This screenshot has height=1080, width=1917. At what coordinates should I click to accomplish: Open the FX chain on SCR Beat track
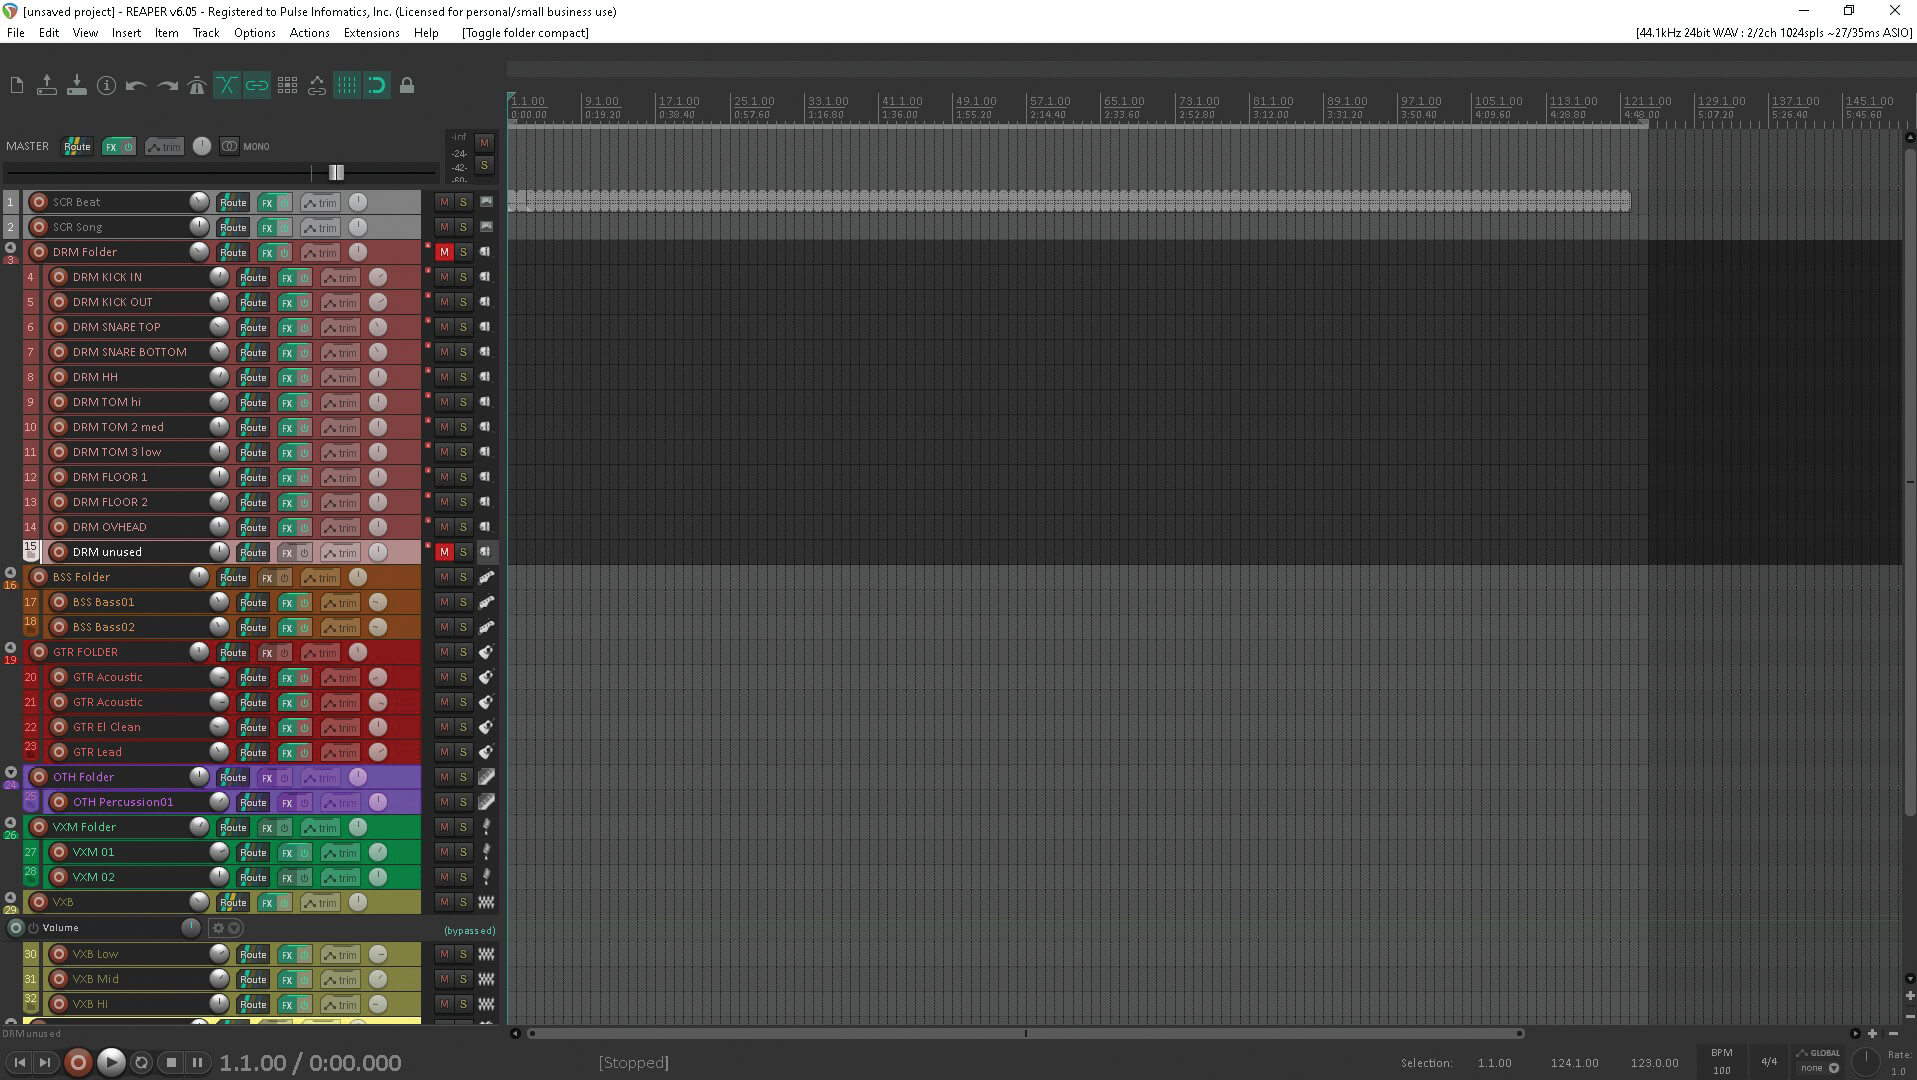266,202
